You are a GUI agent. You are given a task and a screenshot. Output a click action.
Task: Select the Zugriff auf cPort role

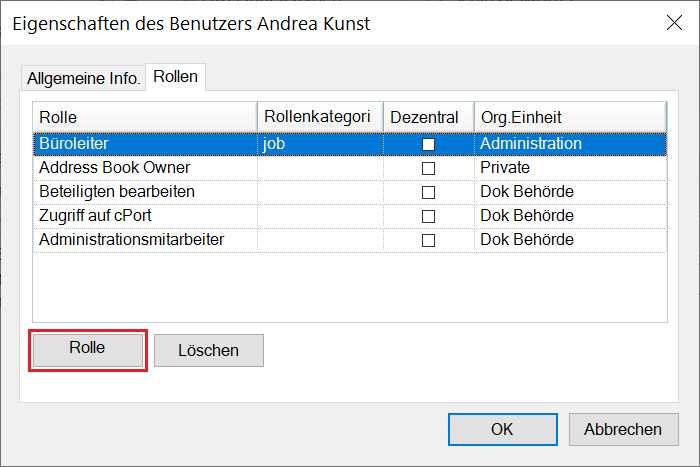(97, 216)
